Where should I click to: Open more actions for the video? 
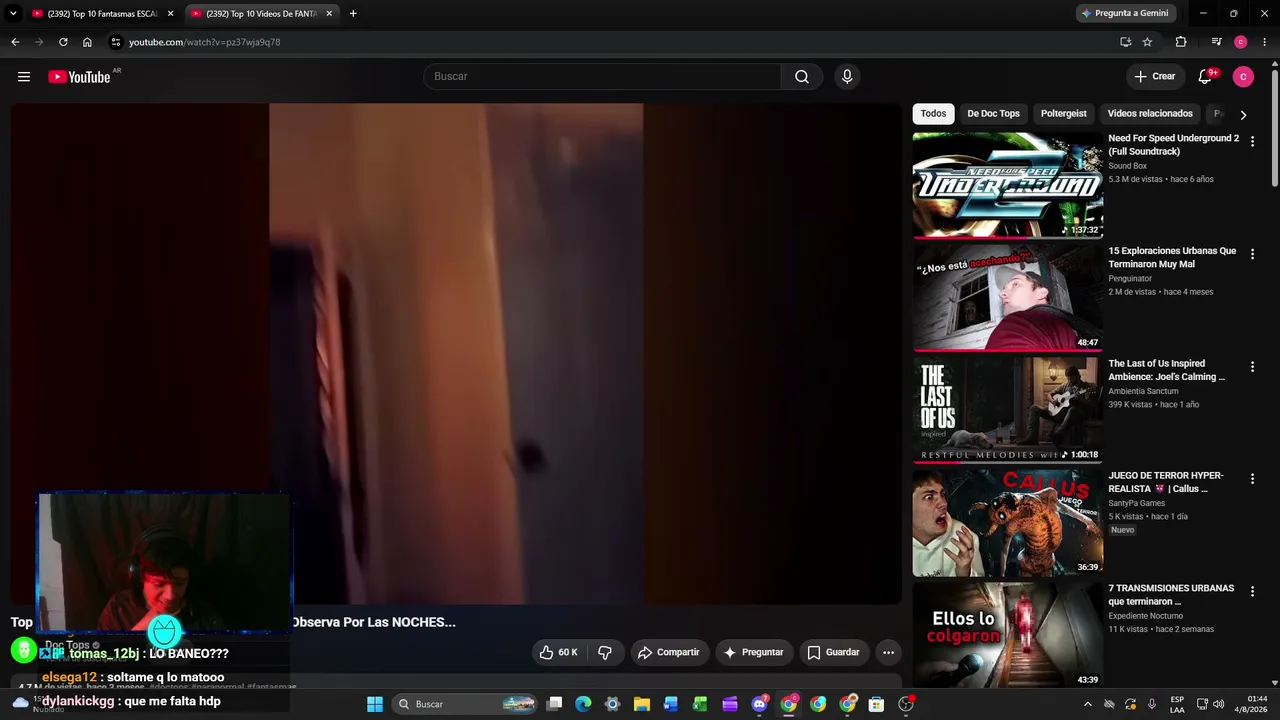(888, 652)
